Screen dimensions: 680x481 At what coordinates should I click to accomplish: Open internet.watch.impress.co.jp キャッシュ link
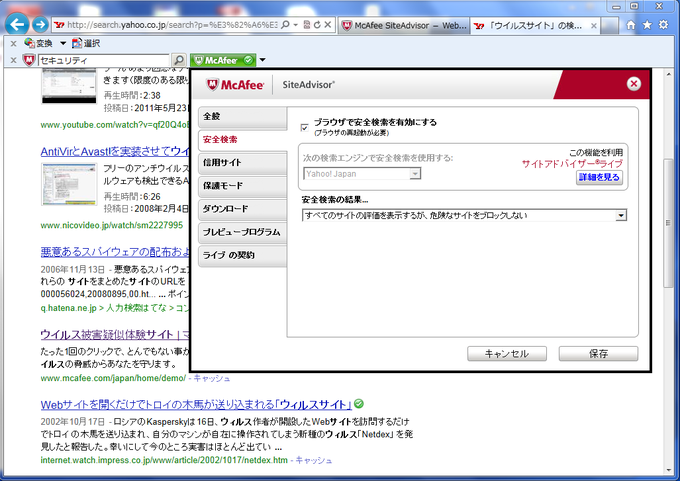[314, 460]
